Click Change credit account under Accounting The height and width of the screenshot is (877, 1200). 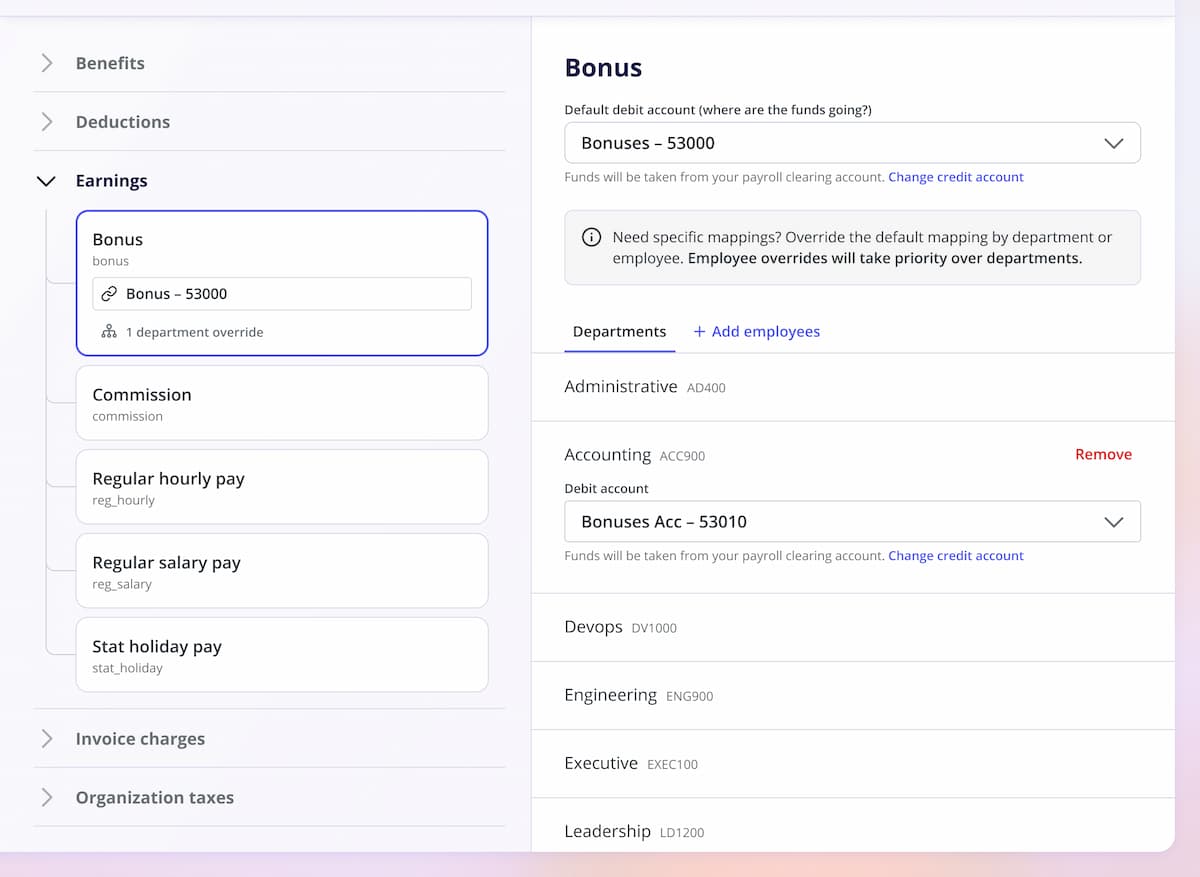[x=955, y=556]
